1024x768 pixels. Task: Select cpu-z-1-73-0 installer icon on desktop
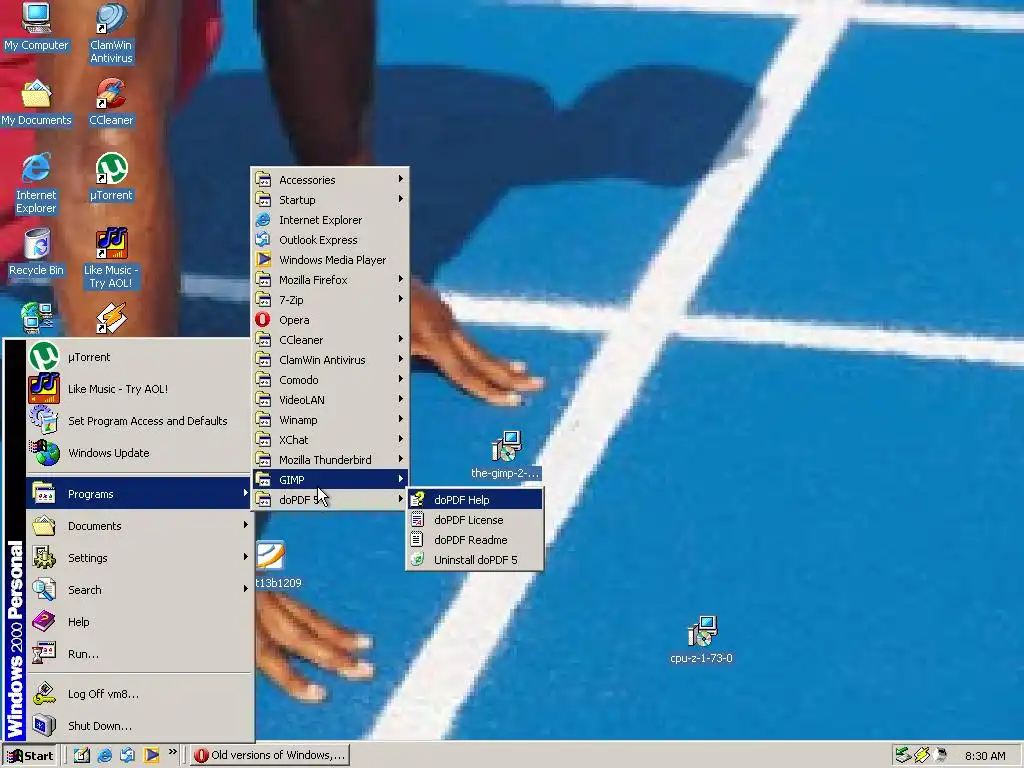(x=701, y=640)
